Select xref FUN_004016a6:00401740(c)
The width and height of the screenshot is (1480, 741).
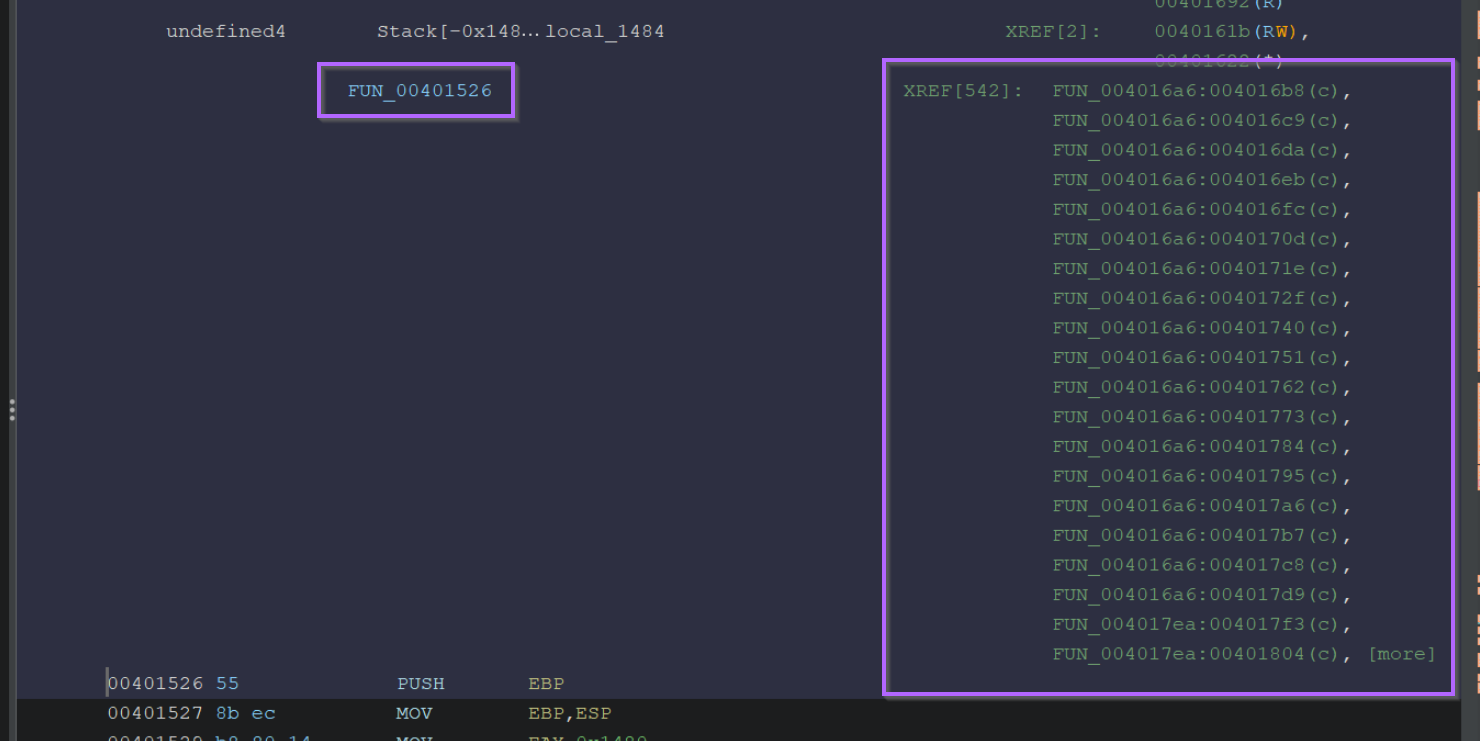coord(1198,328)
